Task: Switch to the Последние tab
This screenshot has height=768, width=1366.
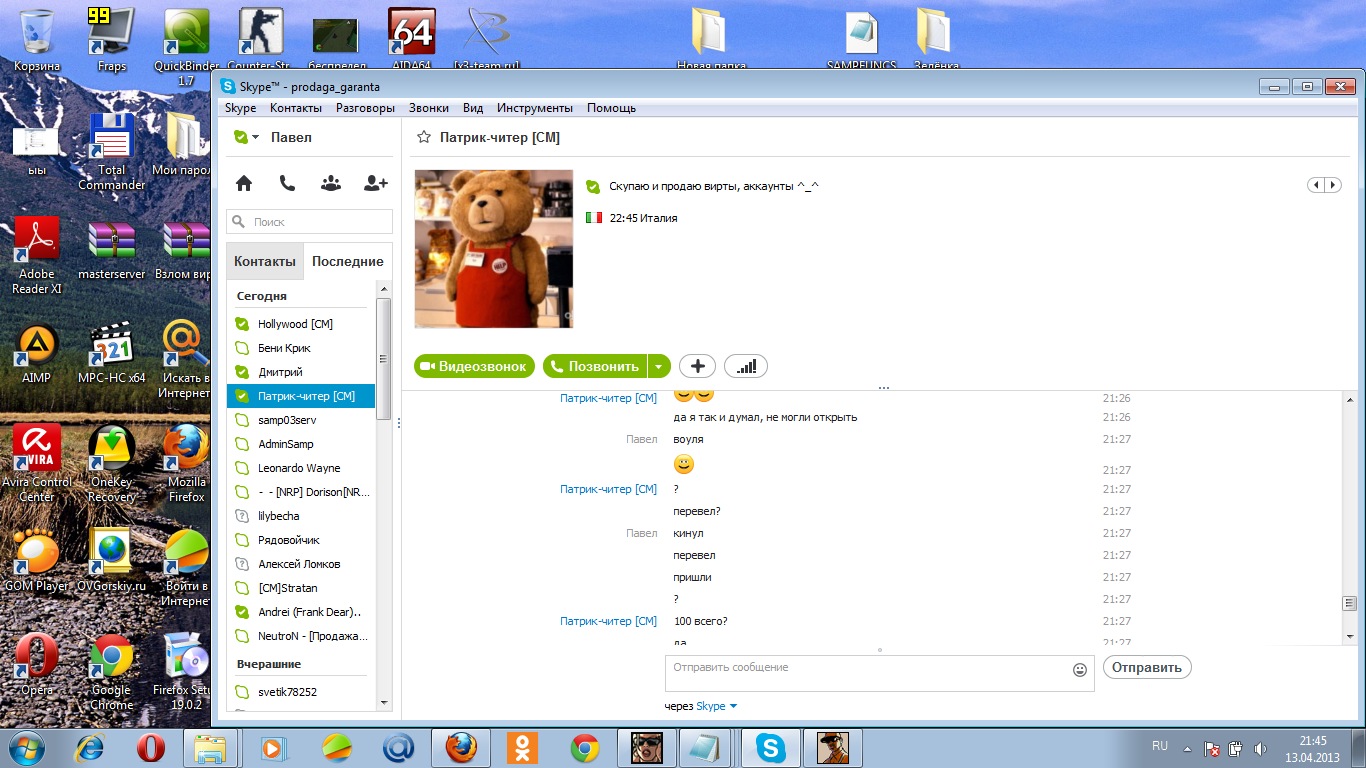Action: pos(348,261)
